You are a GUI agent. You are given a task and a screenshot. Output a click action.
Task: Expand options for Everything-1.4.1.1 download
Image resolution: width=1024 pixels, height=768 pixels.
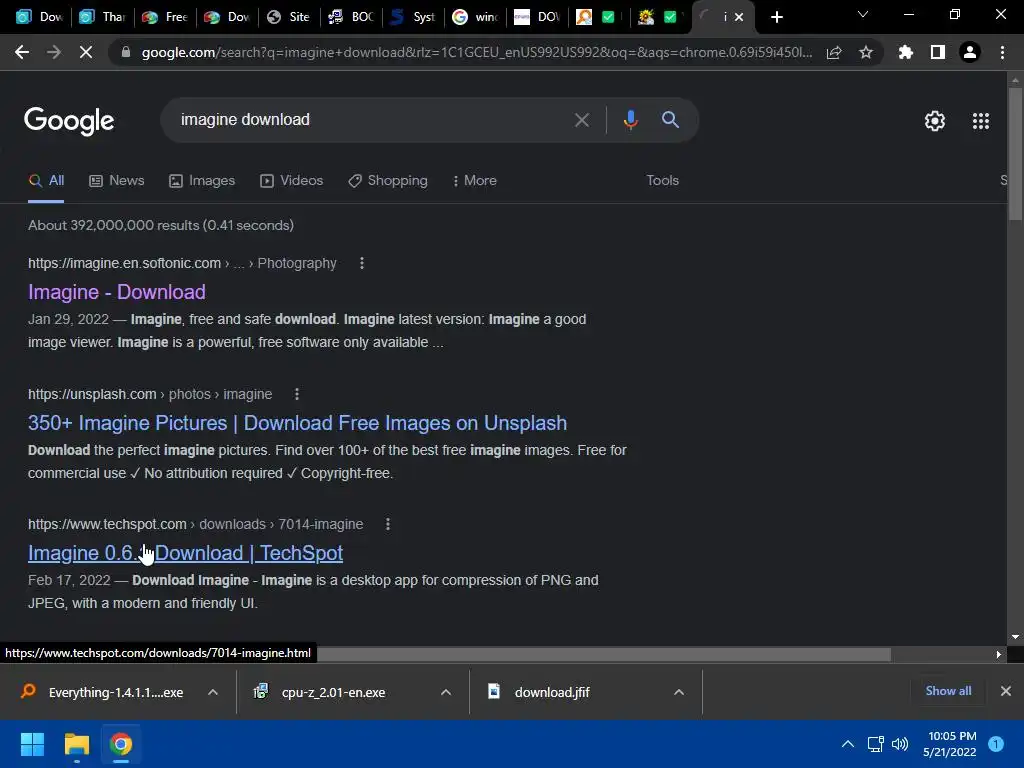[213, 692]
